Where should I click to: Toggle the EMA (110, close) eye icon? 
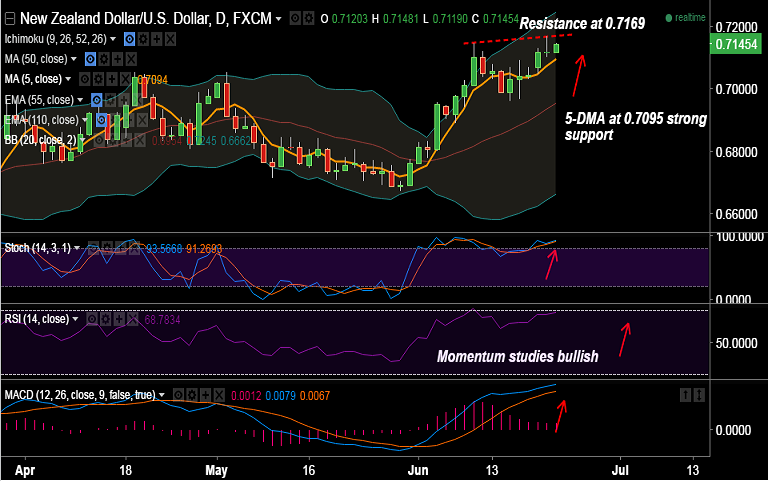coord(101,120)
